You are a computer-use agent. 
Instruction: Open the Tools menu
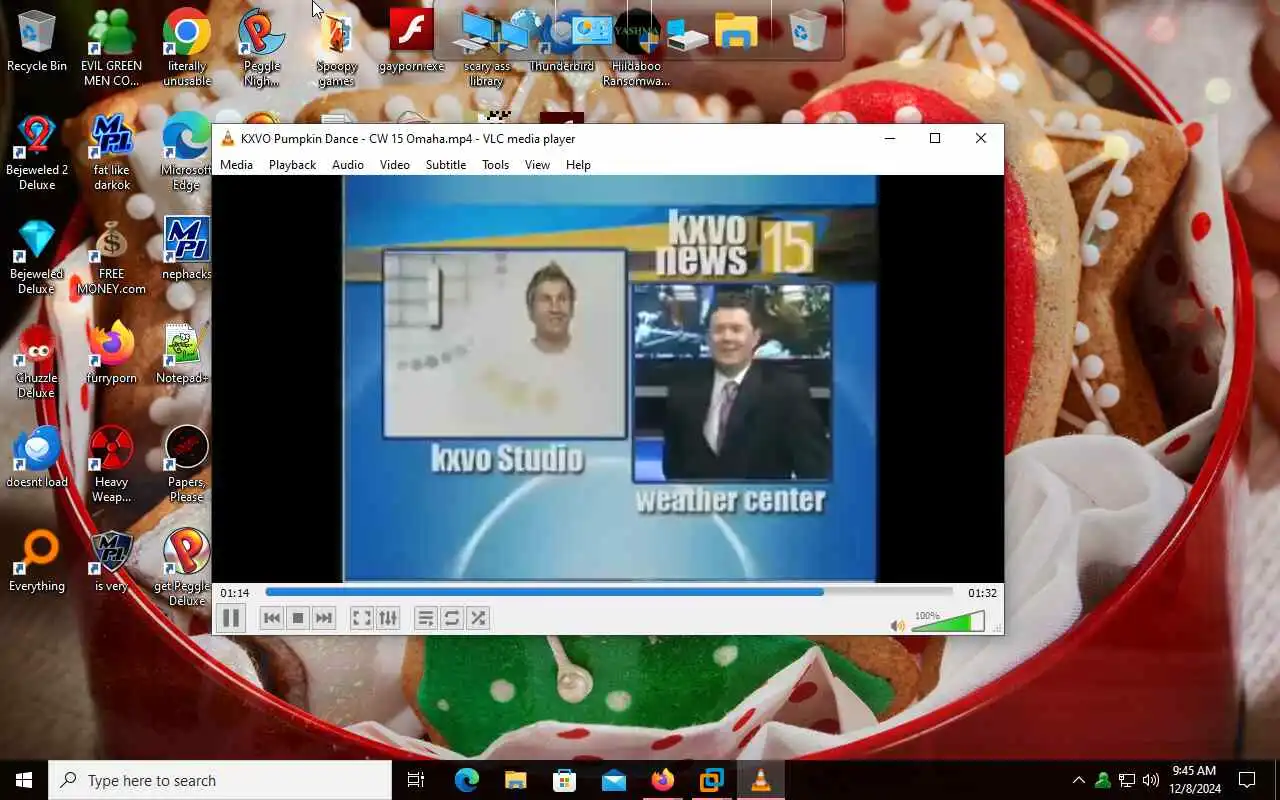coord(495,165)
